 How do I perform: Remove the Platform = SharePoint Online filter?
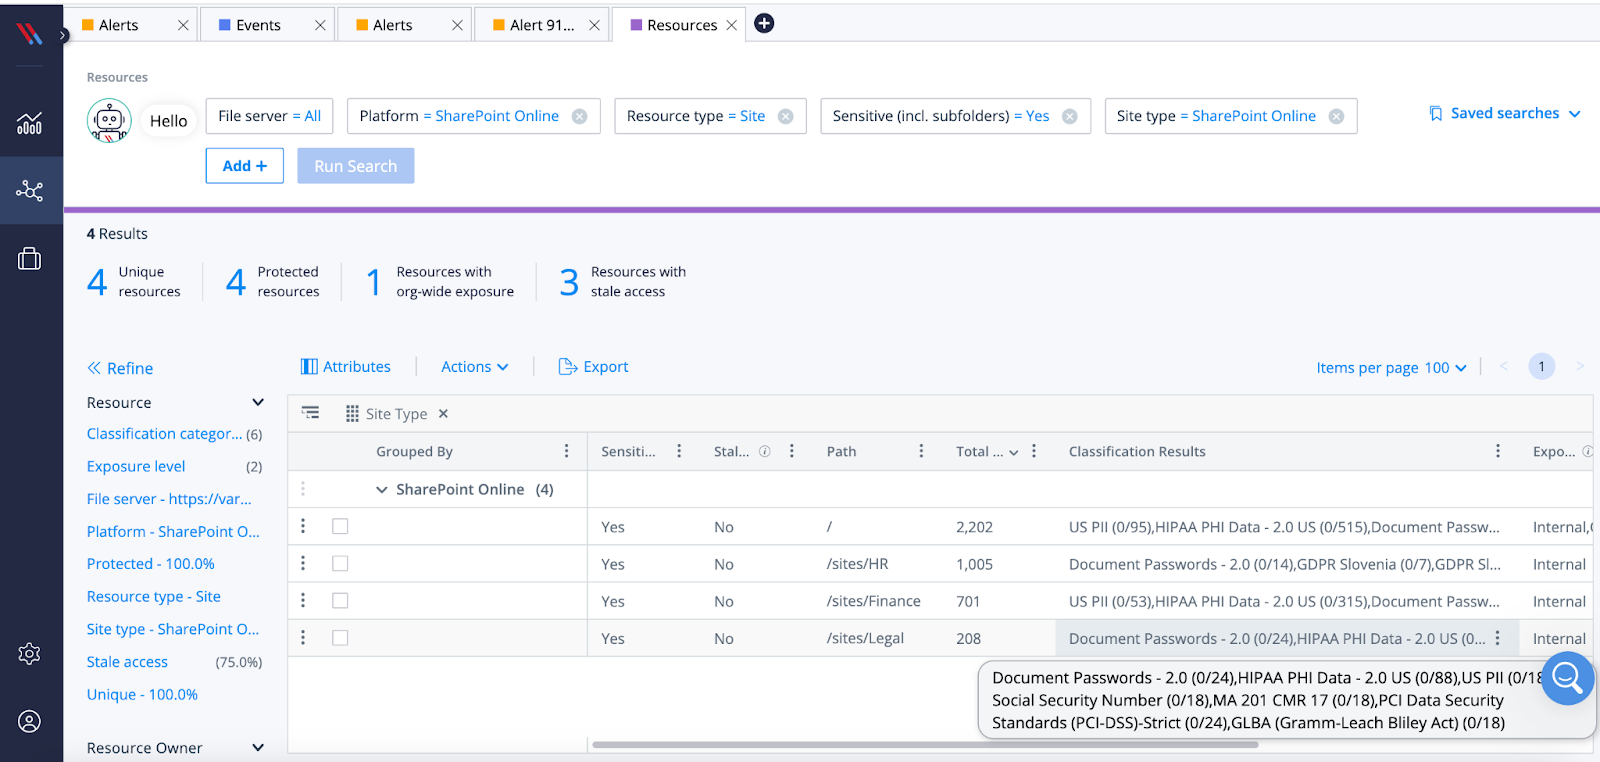pyautogui.click(x=579, y=116)
